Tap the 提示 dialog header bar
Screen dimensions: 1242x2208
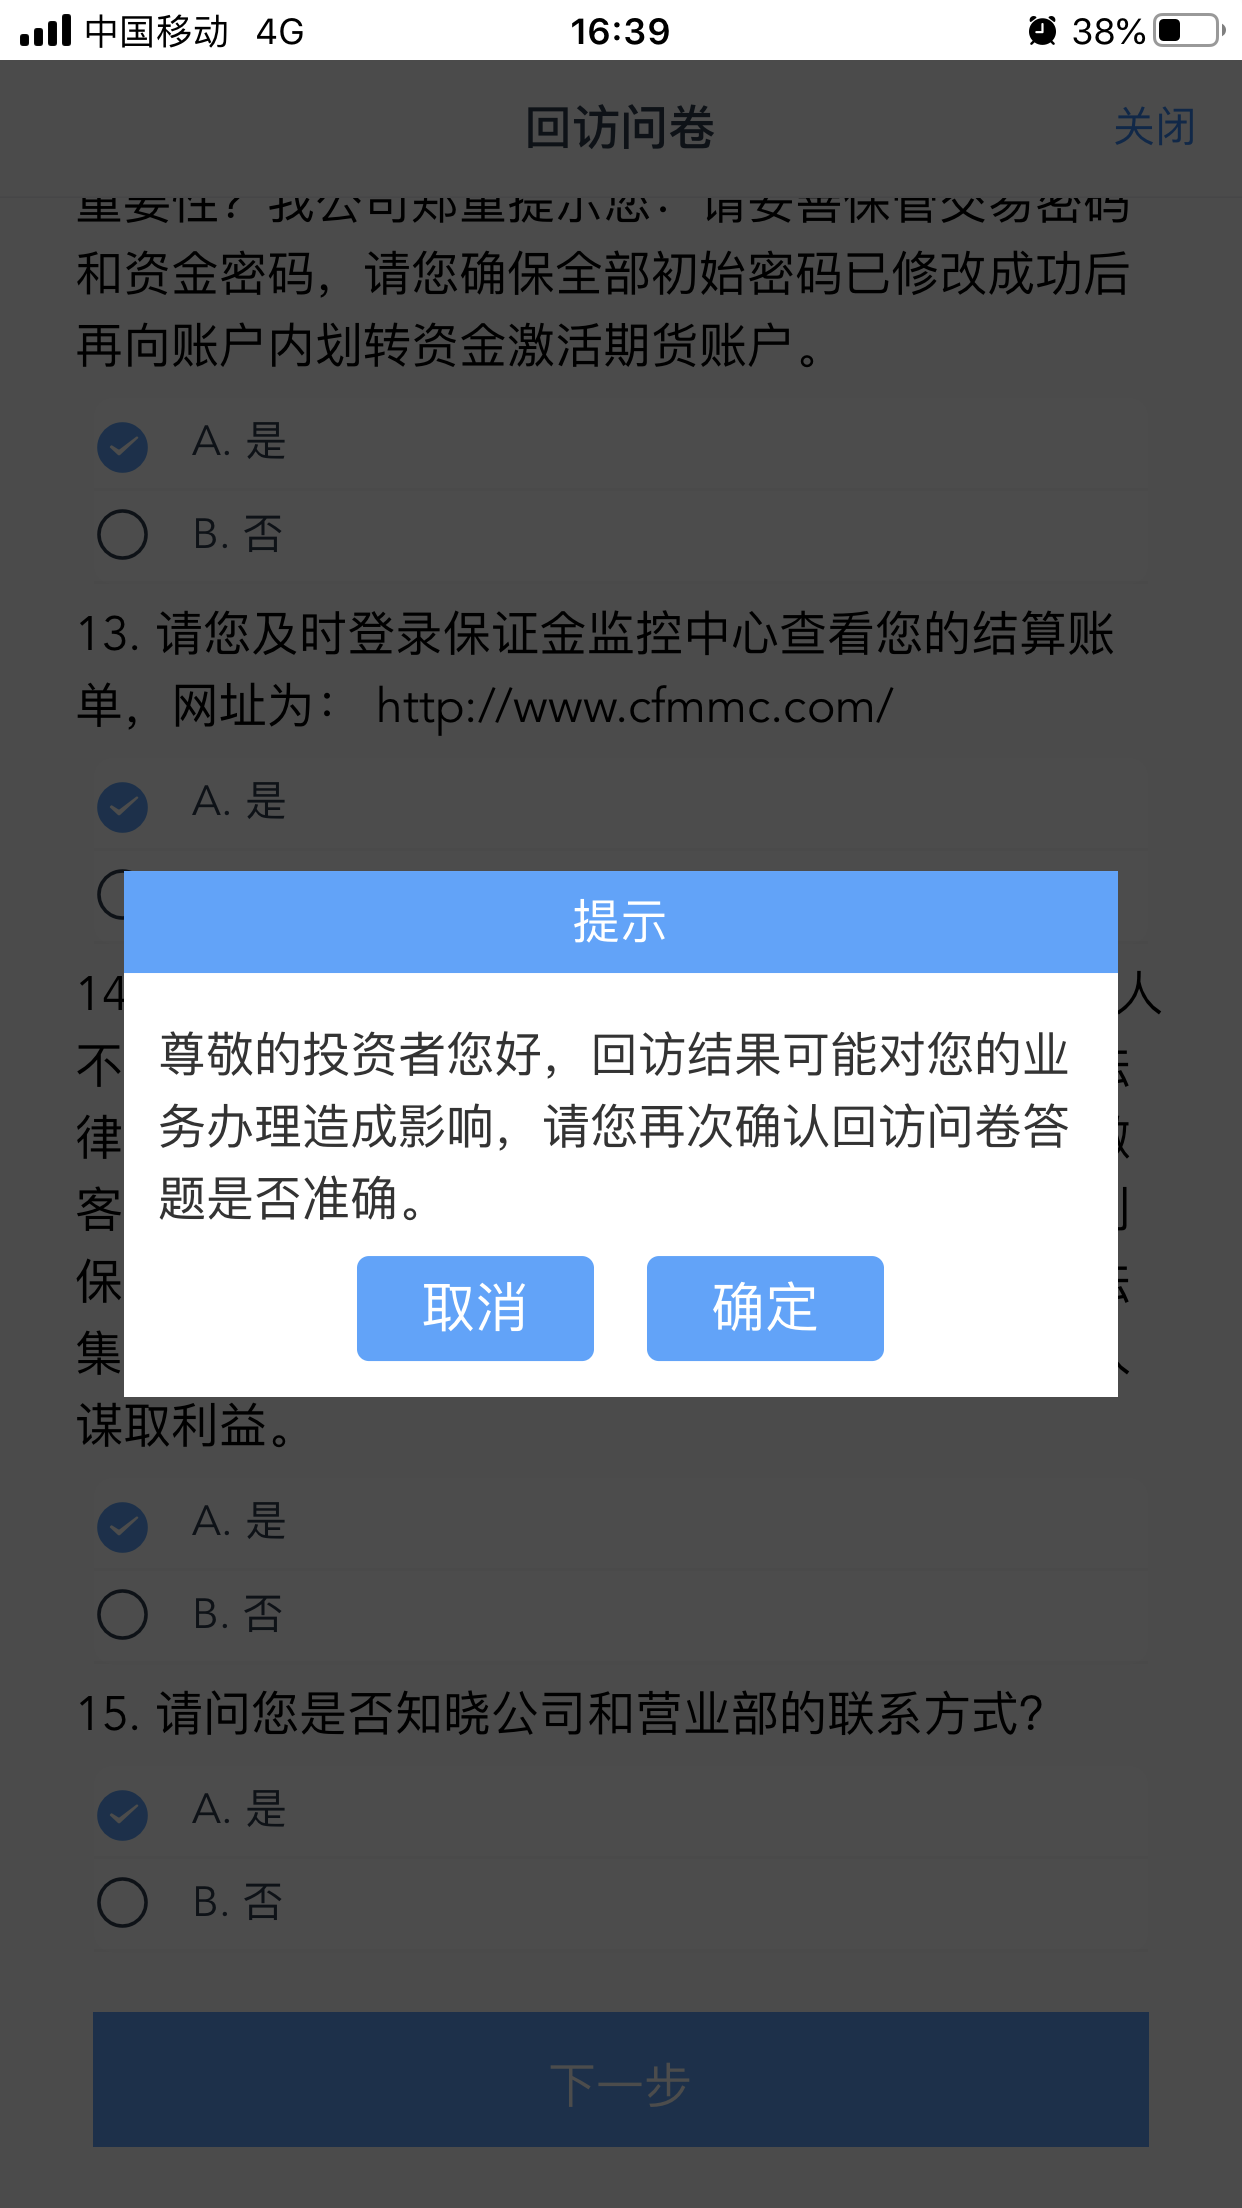pyautogui.click(x=621, y=921)
